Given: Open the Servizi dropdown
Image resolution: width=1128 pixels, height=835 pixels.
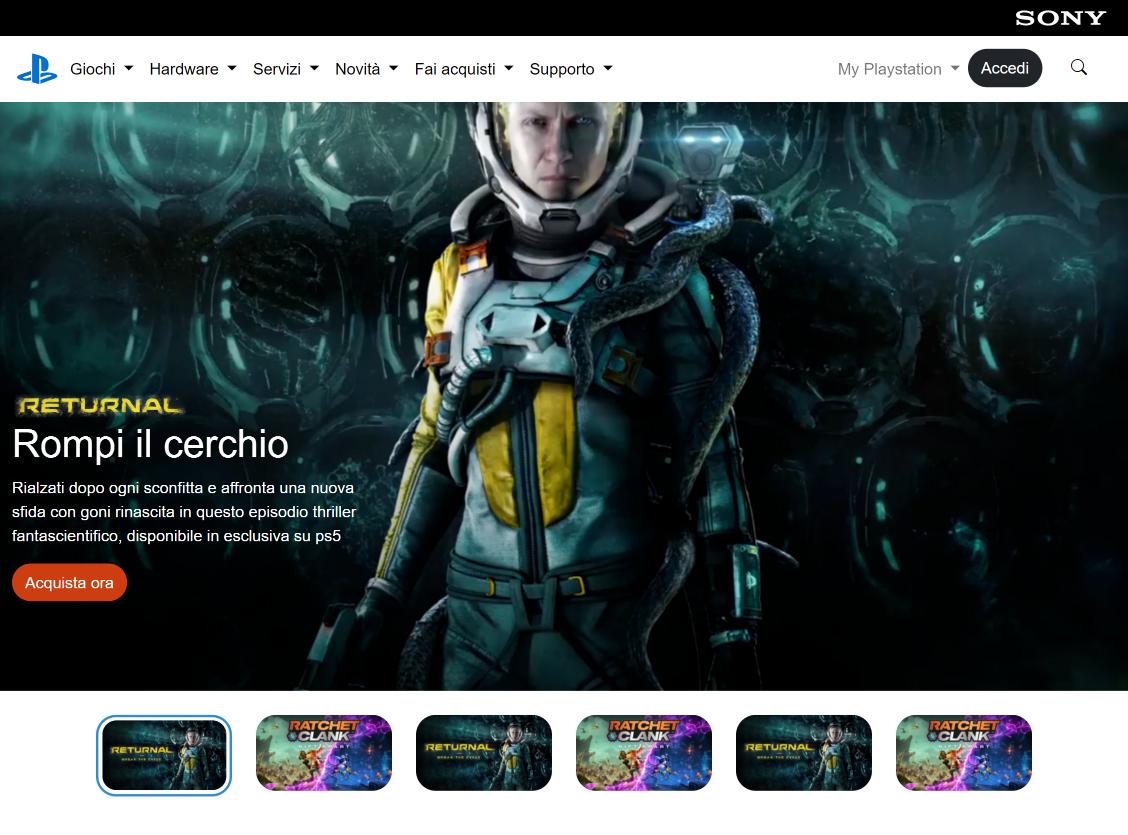Looking at the screenshot, I should (285, 69).
